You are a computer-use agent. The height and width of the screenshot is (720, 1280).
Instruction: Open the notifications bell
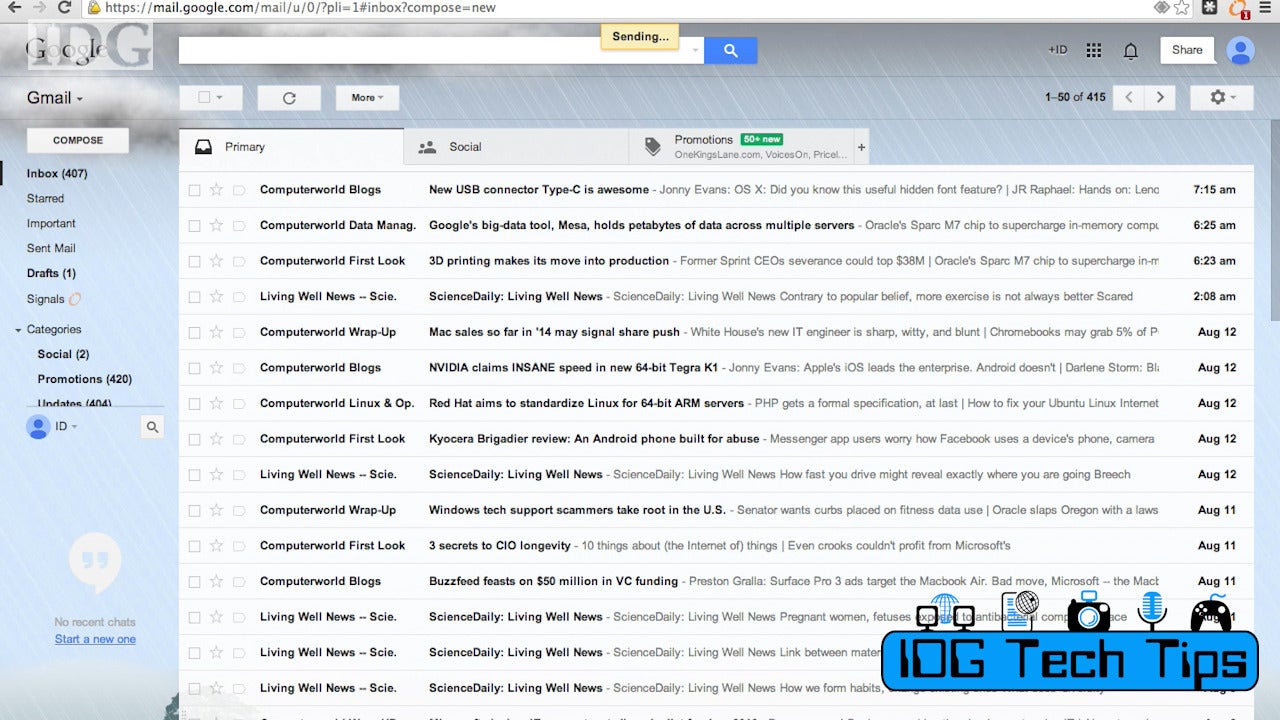click(1131, 50)
